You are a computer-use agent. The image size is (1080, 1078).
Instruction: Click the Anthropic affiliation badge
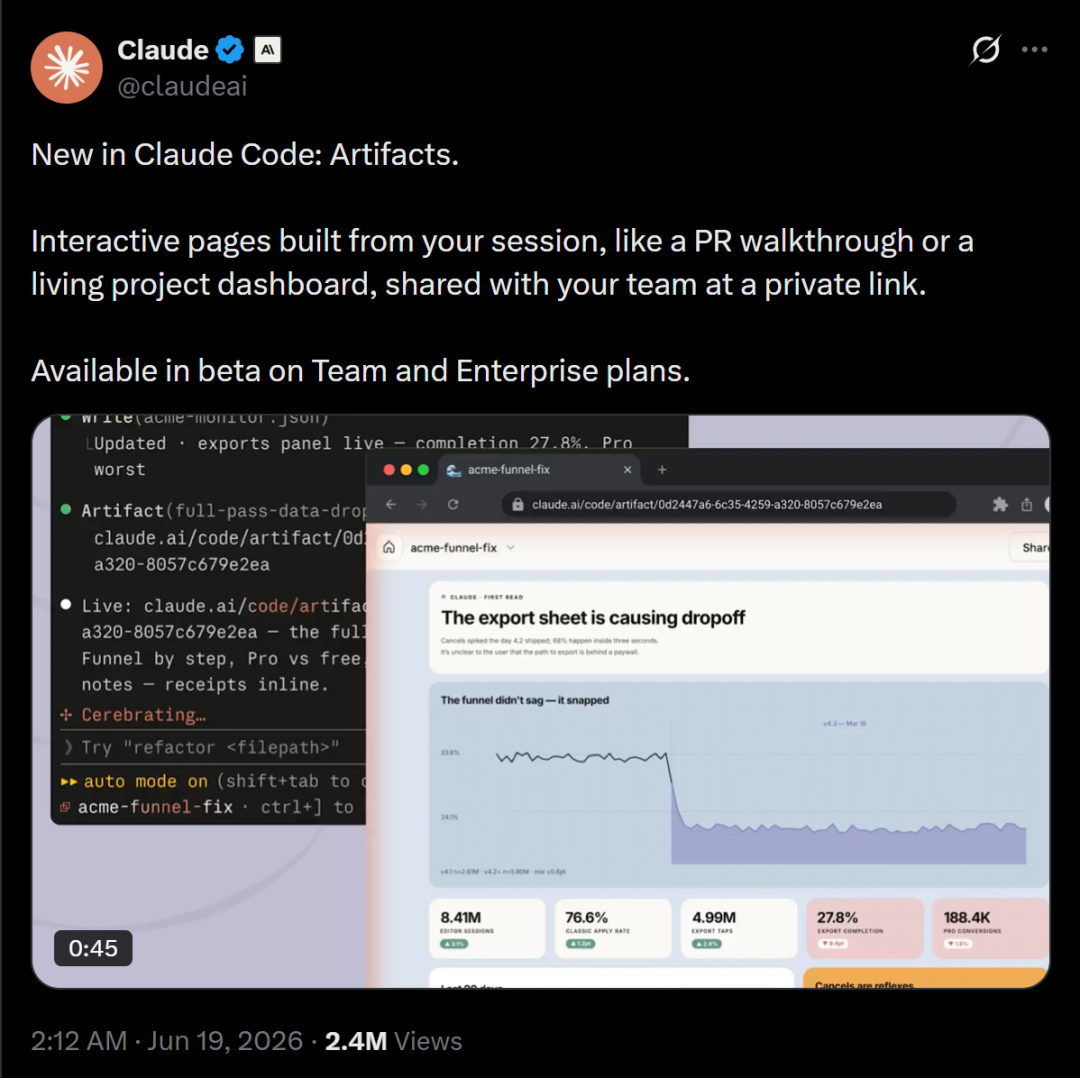(x=267, y=50)
